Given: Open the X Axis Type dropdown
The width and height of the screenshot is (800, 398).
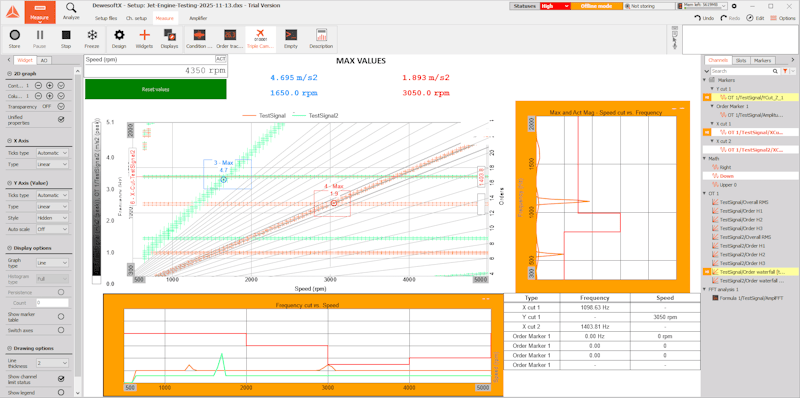Looking at the screenshot, I should pos(52,165).
